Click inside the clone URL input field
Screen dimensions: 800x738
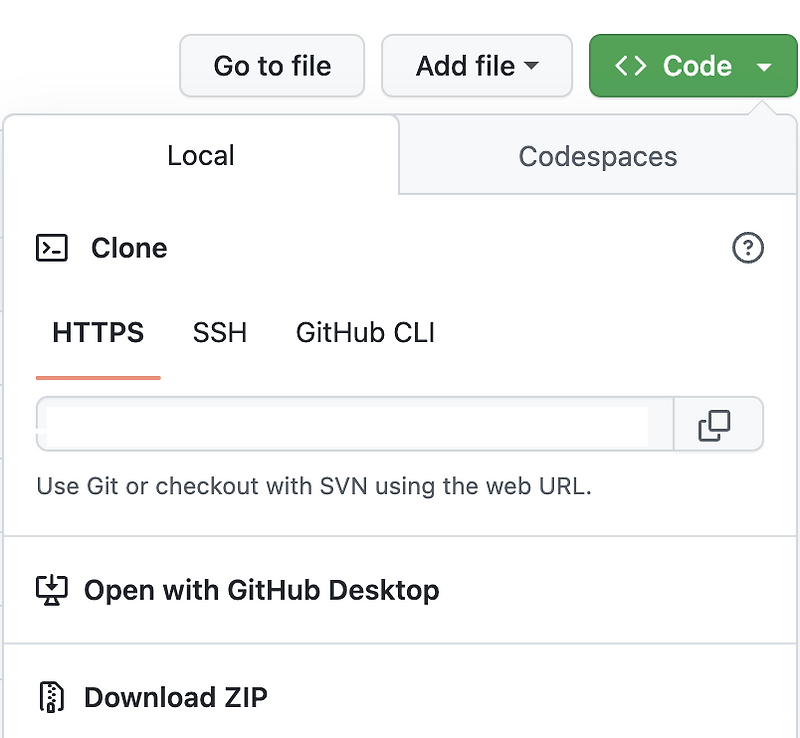click(350, 424)
